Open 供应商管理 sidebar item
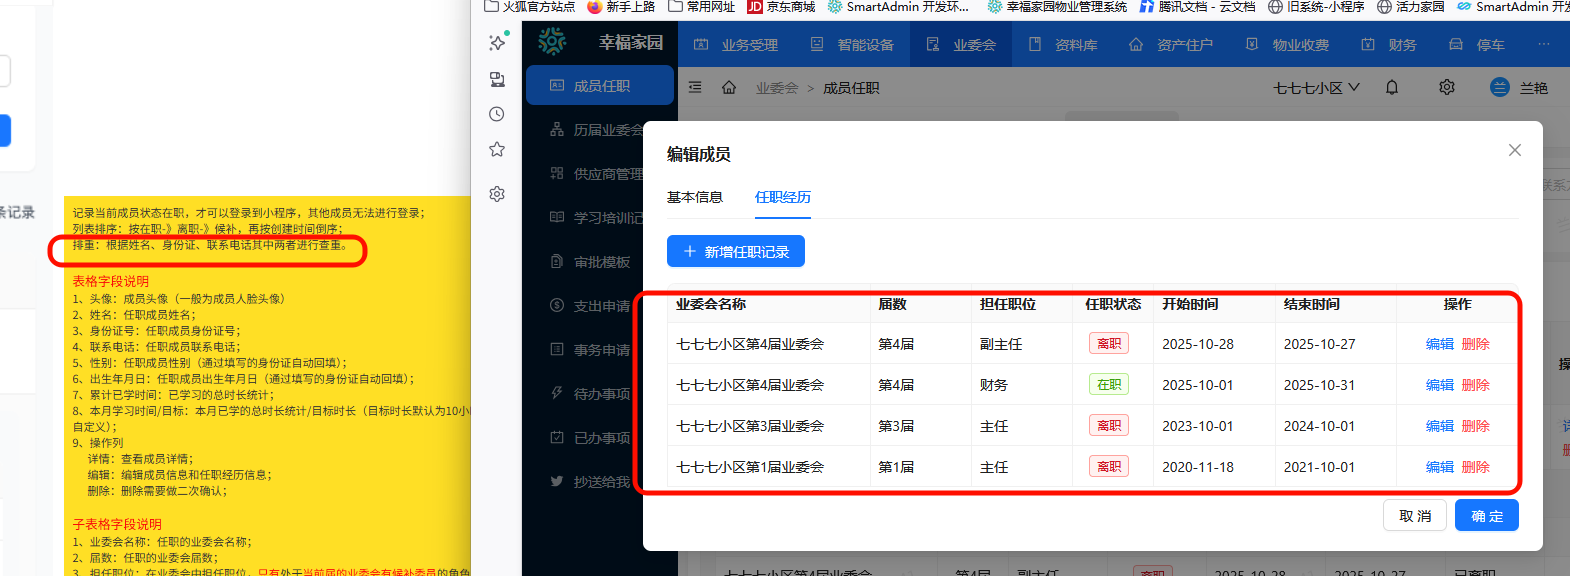The width and height of the screenshot is (1570, 576). [597, 174]
